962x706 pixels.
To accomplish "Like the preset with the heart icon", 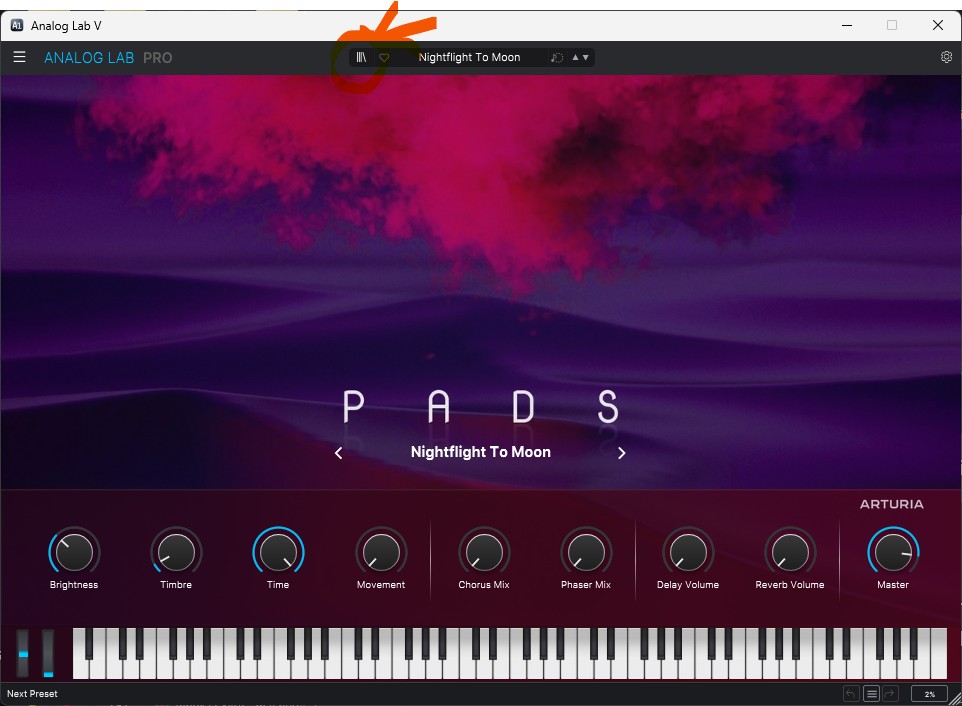I will 384,57.
